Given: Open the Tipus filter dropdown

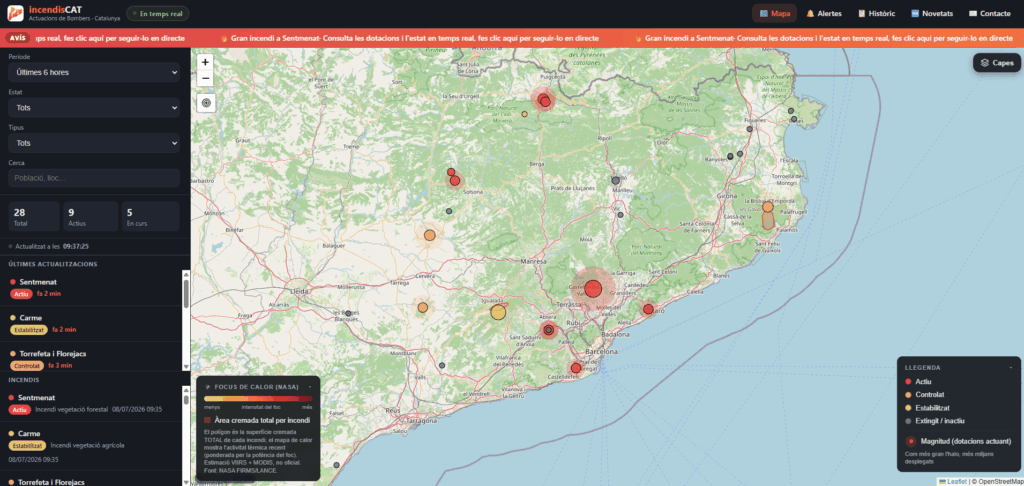Looking at the screenshot, I should [x=94, y=142].
